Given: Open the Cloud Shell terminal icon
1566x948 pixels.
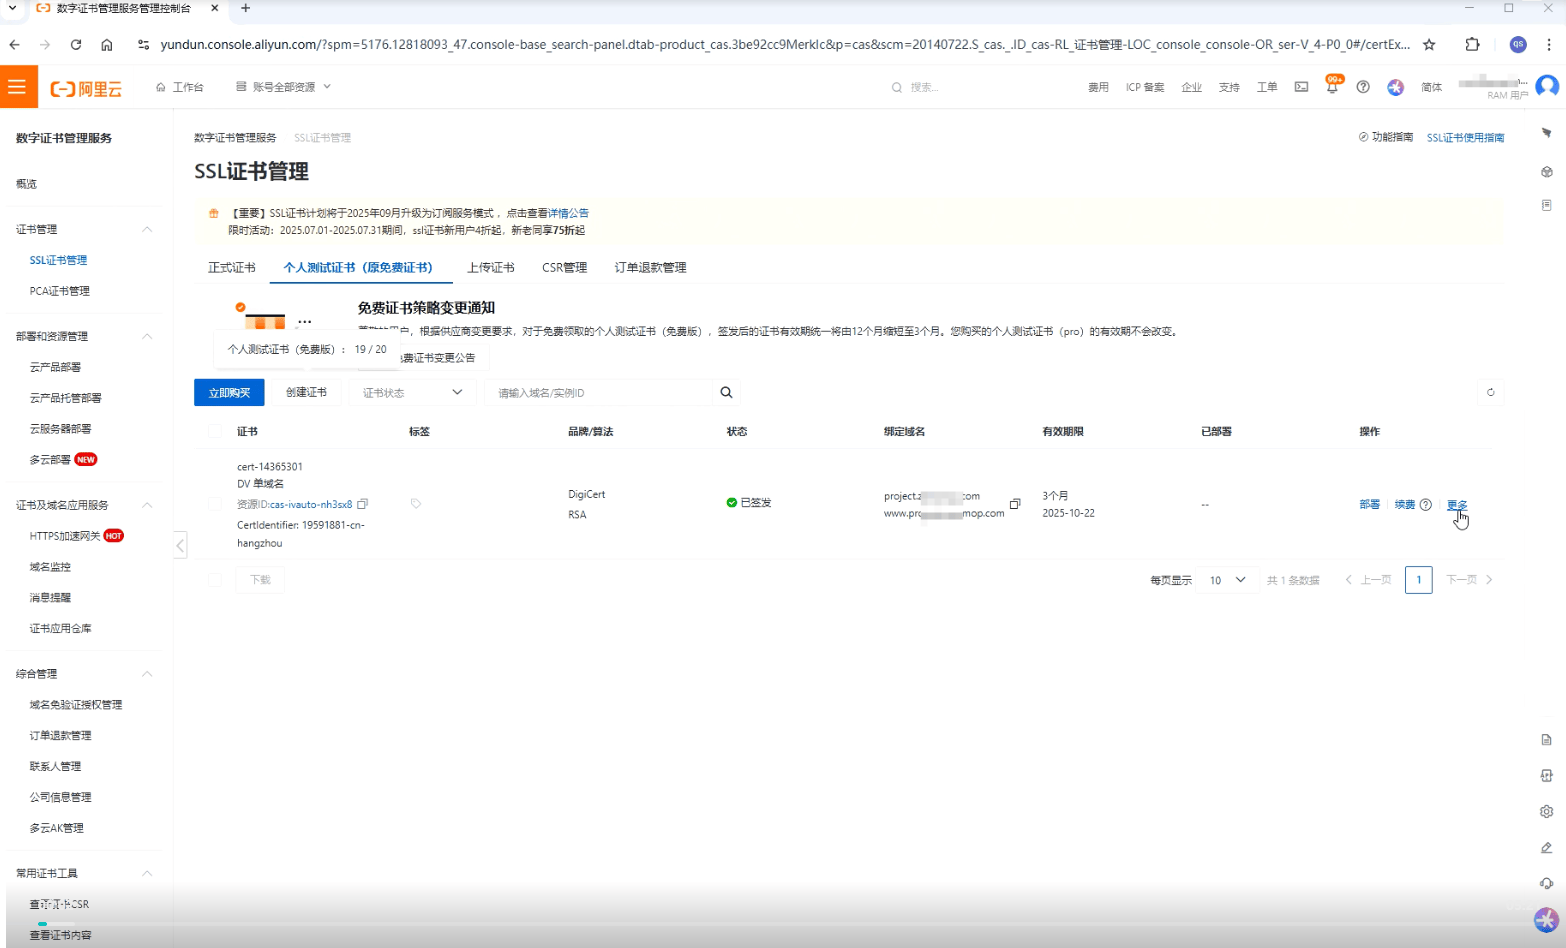Looking at the screenshot, I should click(1301, 87).
